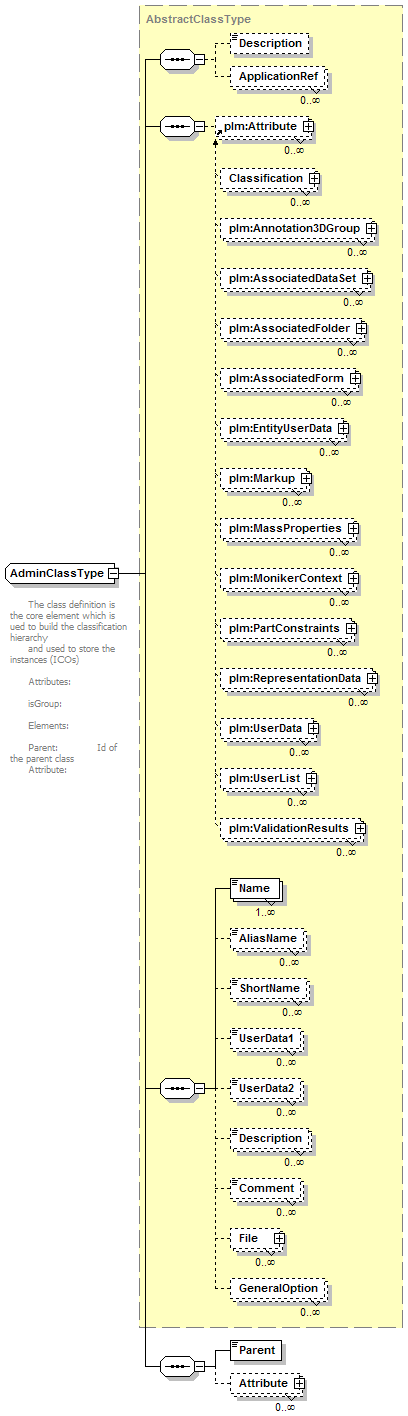Screen dimensions: 408x1416
Task: Select the AliasName element box
Action: pos(265,938)
